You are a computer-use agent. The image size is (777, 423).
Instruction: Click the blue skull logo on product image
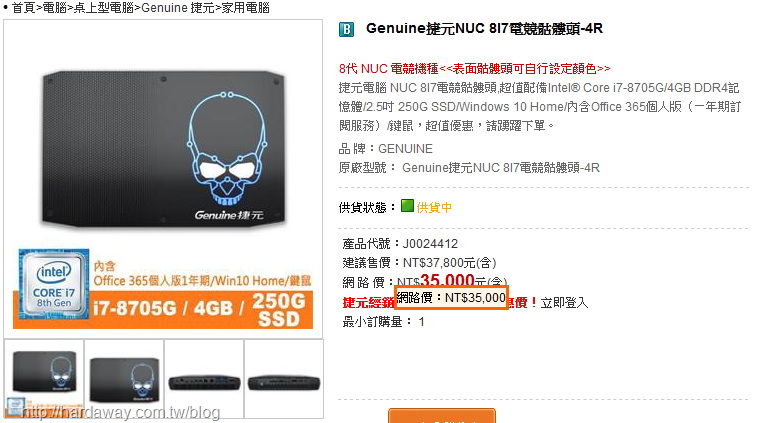pos(227,149)
